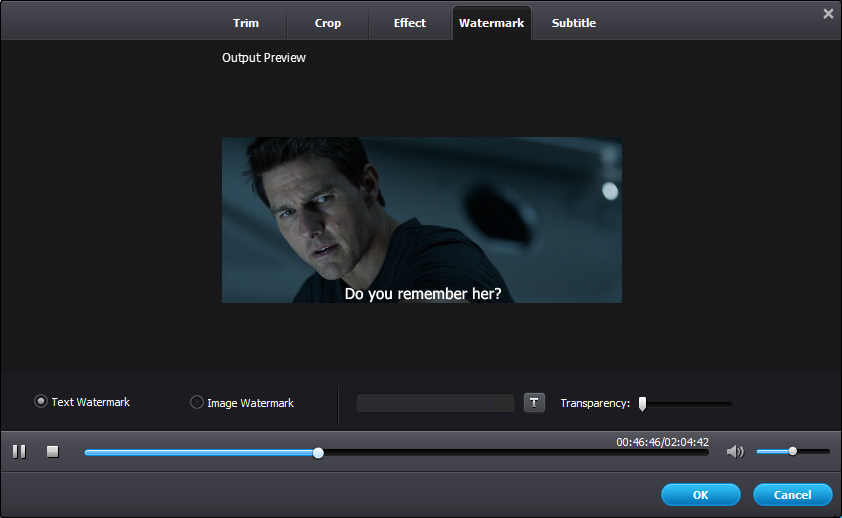Open the Subtitle tab
This screenshot has width=842, height=518.
(x=574, y=23)
